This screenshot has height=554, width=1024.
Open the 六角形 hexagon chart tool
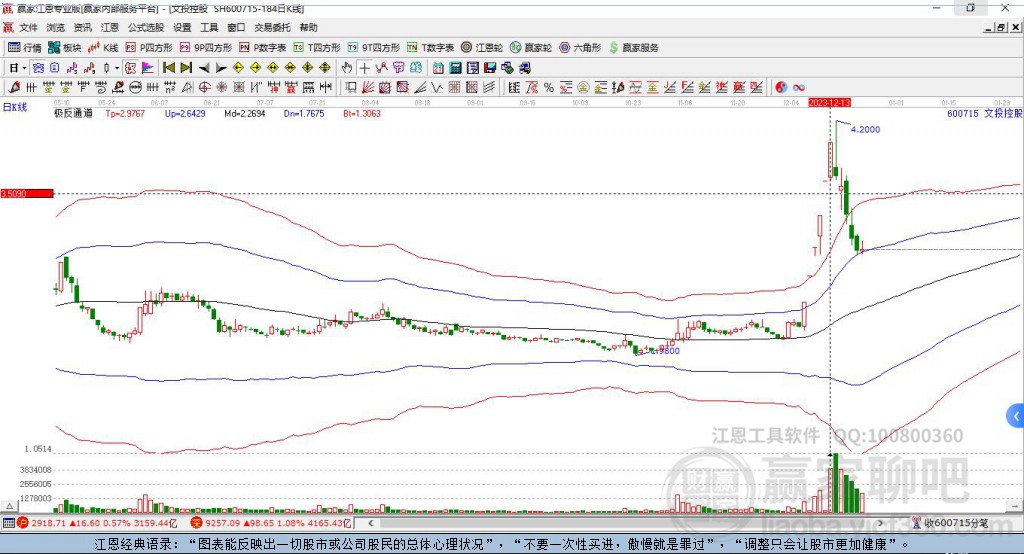pos(580,47)
